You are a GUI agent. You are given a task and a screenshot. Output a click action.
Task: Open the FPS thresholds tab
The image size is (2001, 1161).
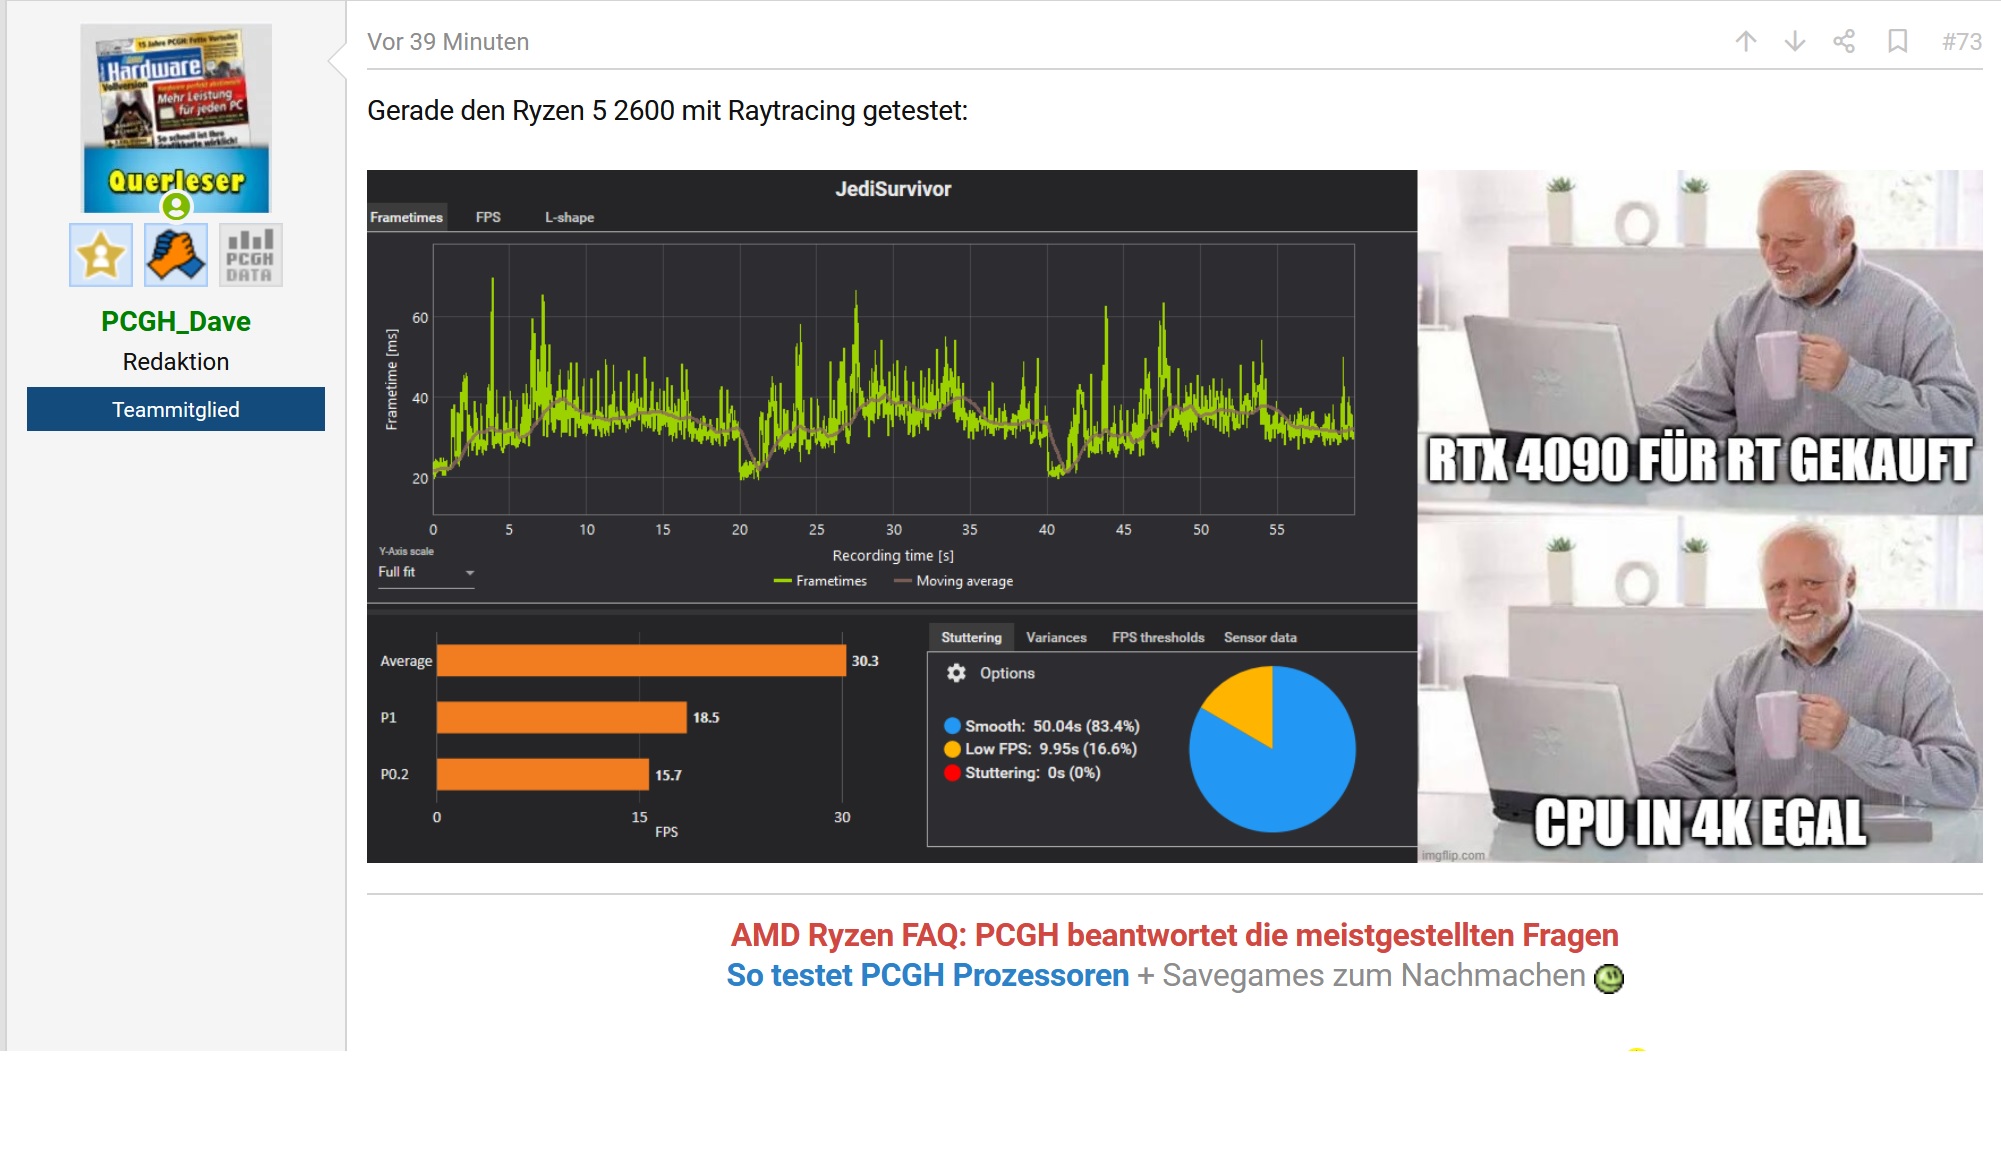[x=1157, y=637]
